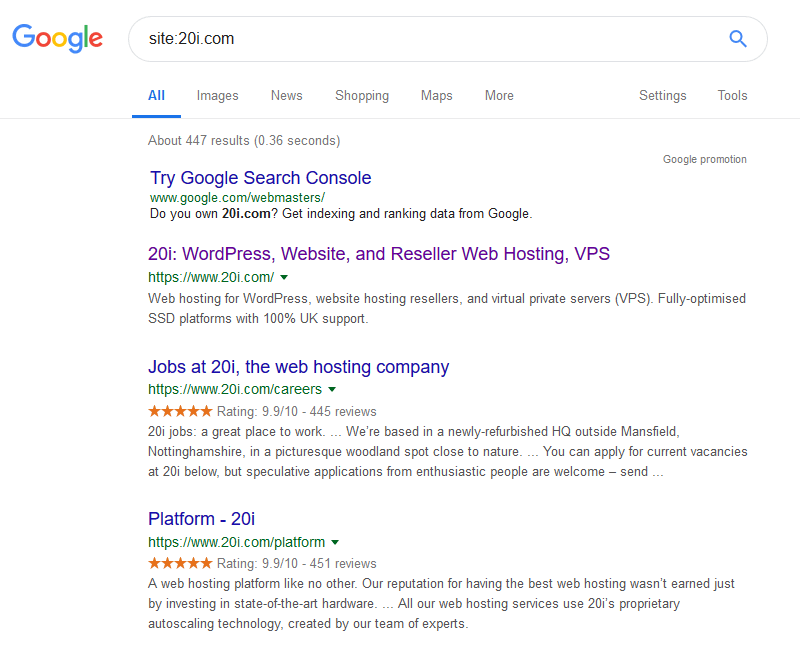Click snippet starting '20i jobs: a great place'
The image size is (800, 652).
click(x=447, y=452)
